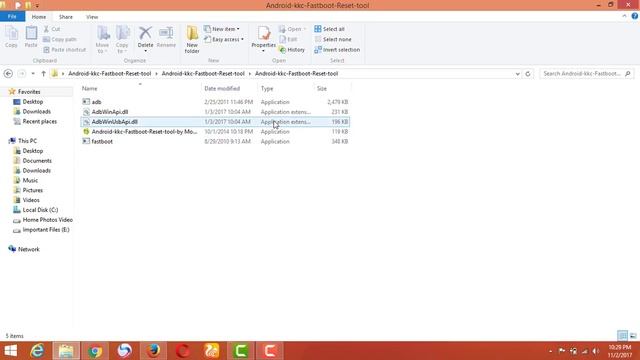640x360 pixels.
Task: Sort files by Date modified column
Action: coord(229,88)
